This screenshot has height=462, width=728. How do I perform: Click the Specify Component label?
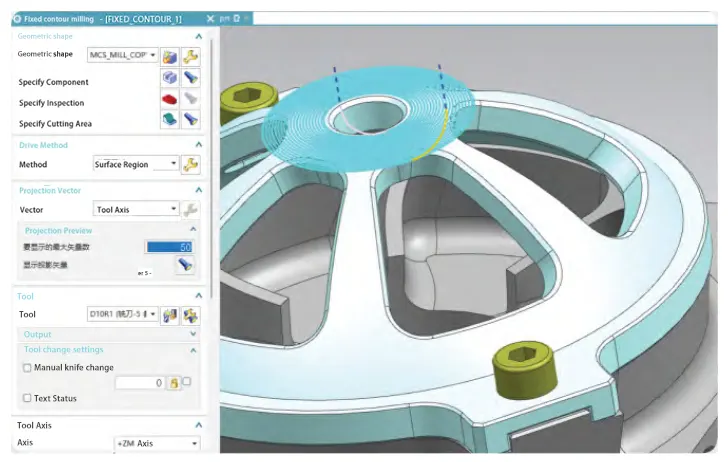coord(53,82)
